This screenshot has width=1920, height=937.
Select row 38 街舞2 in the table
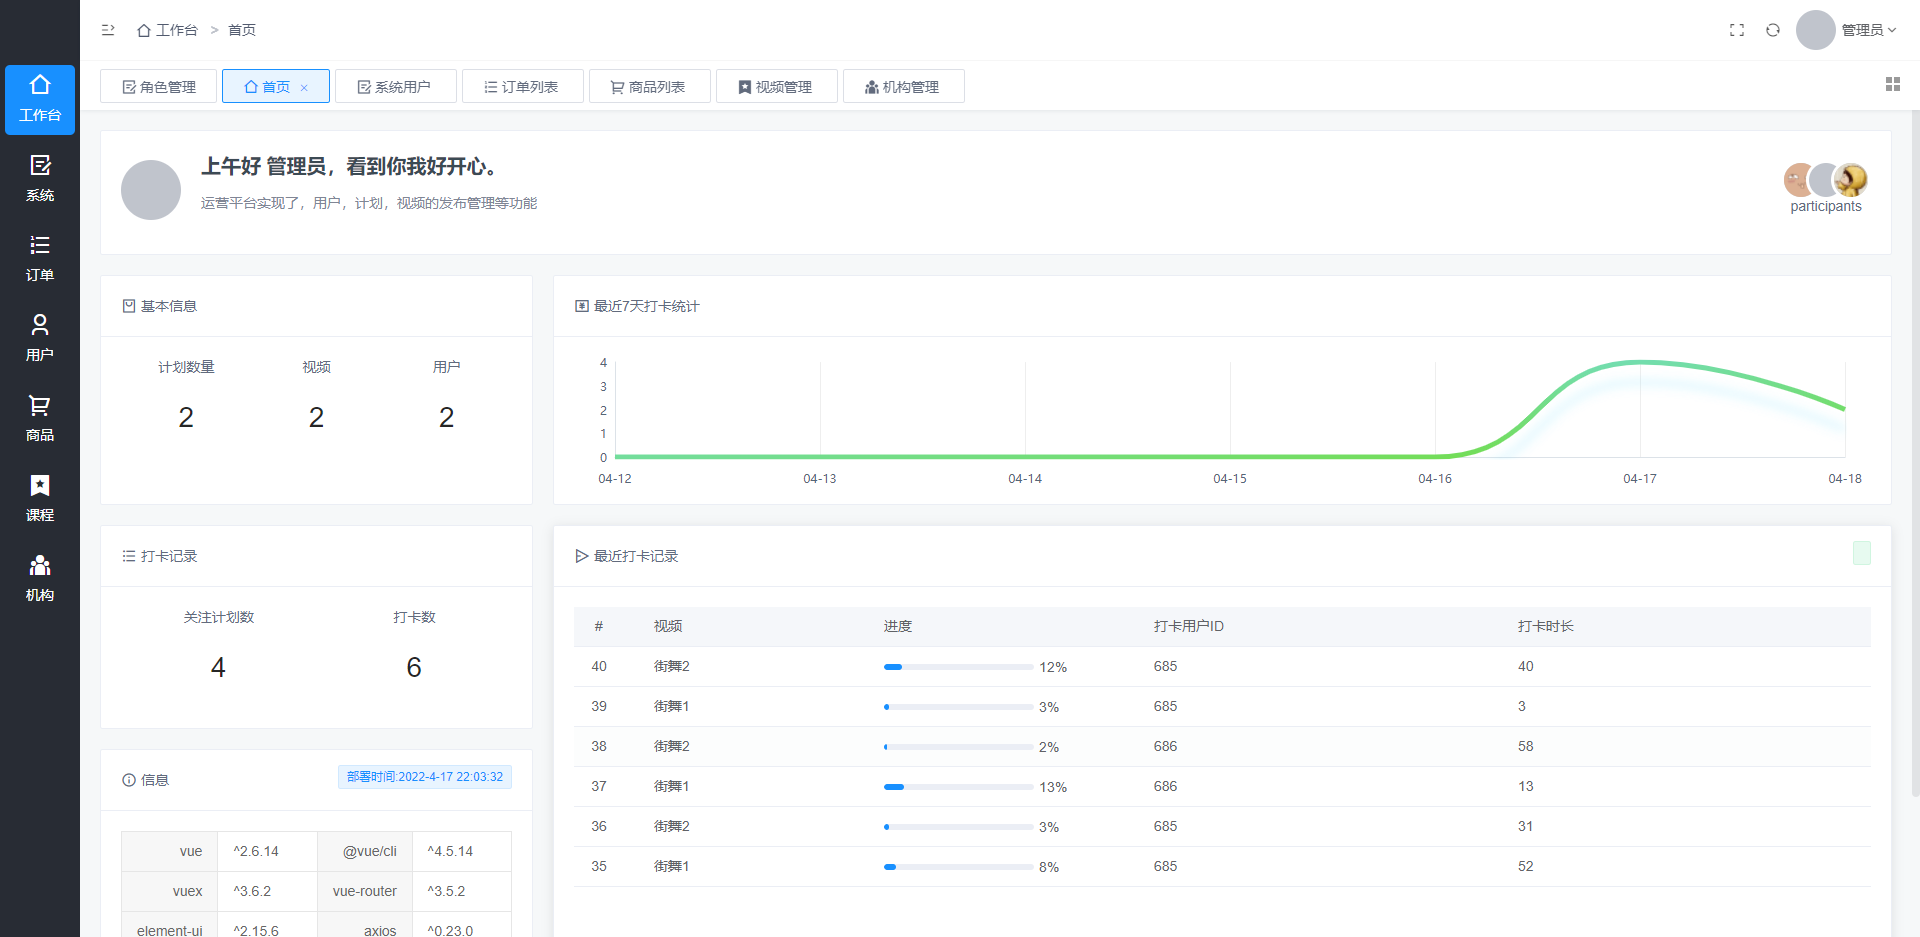point(1222,747)
